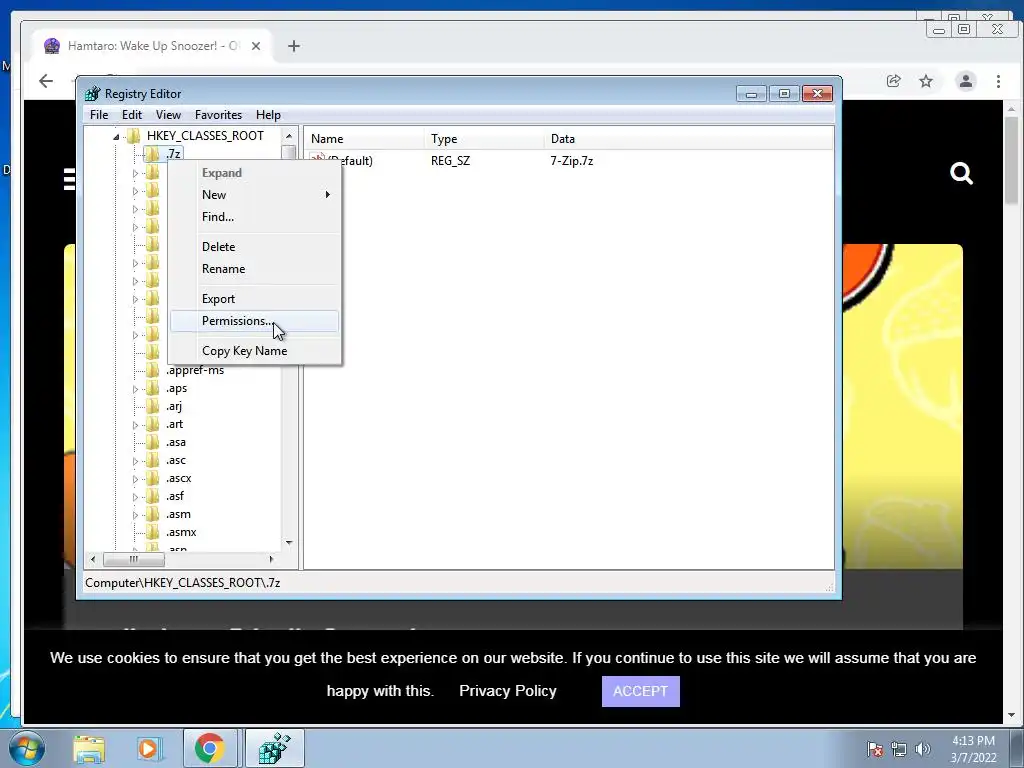Click the Type column header
The width and height of the screenshot is (1024, 768).
(484, 139)
